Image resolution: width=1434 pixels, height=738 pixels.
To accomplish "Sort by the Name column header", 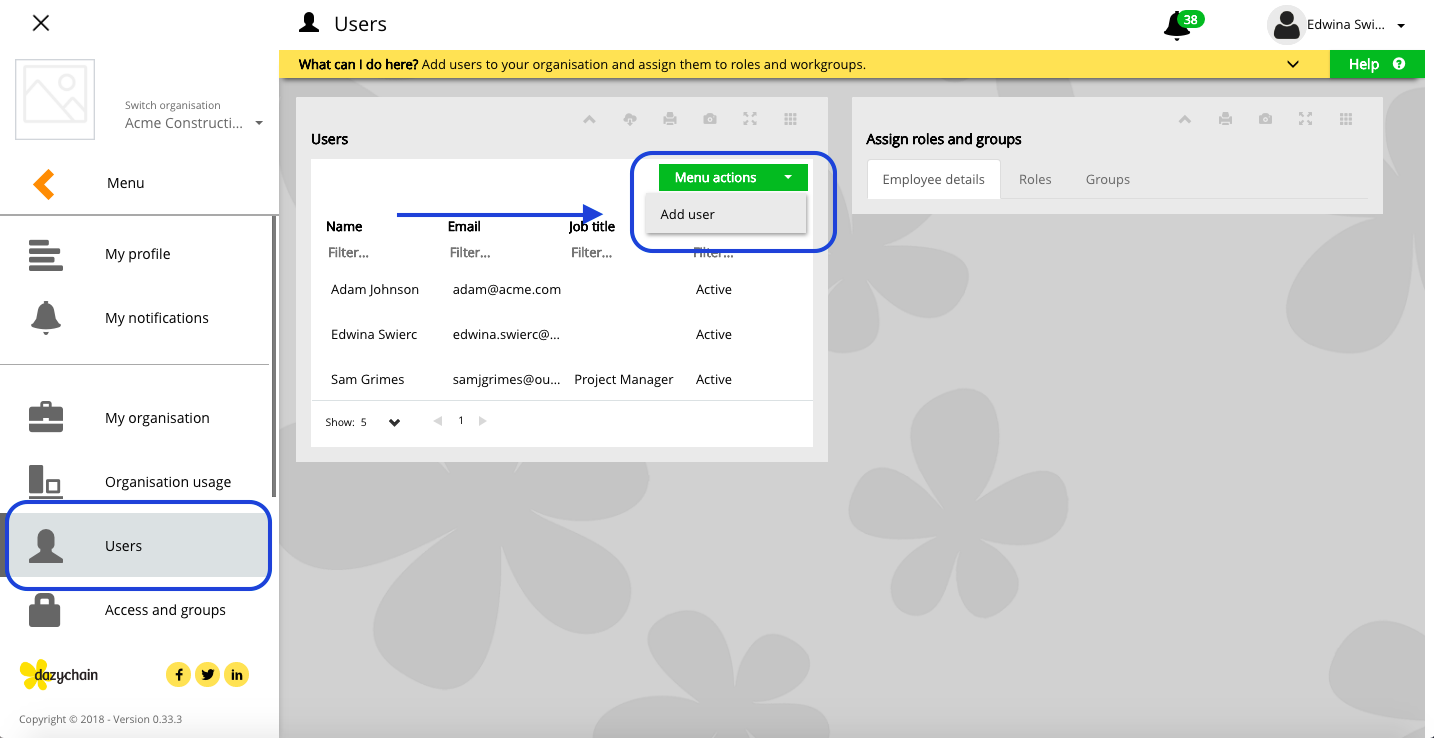I will (x=344, y=226).
